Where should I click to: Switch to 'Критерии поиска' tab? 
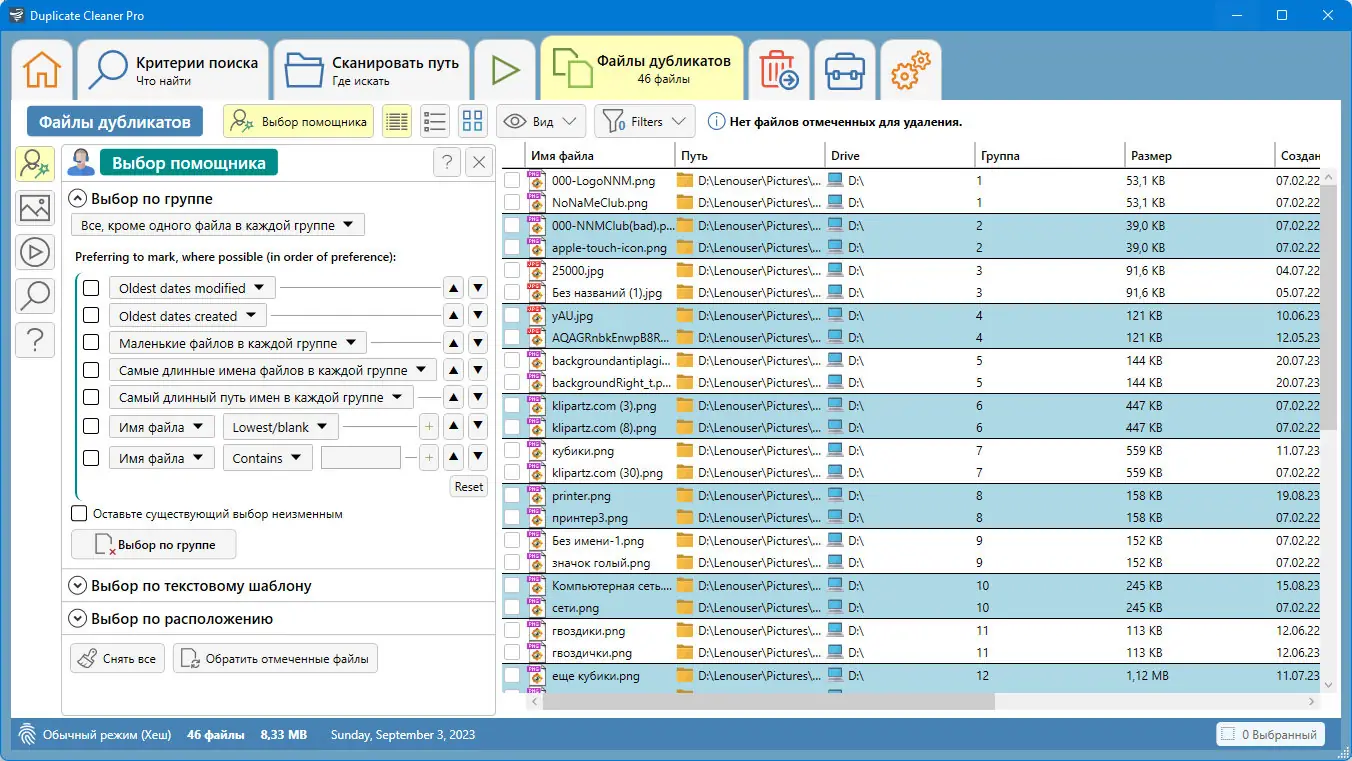click(x=173, y=71)
